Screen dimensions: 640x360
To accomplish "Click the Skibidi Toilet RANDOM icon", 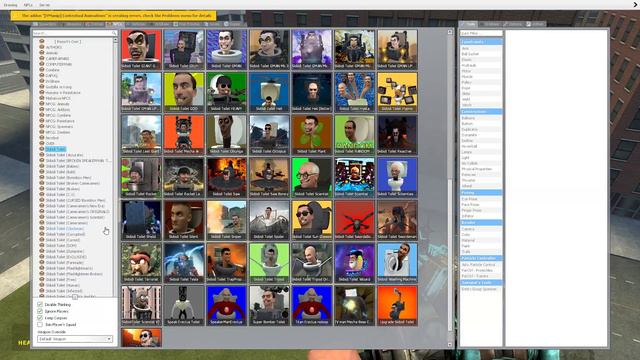I will (x=354, y=135).
